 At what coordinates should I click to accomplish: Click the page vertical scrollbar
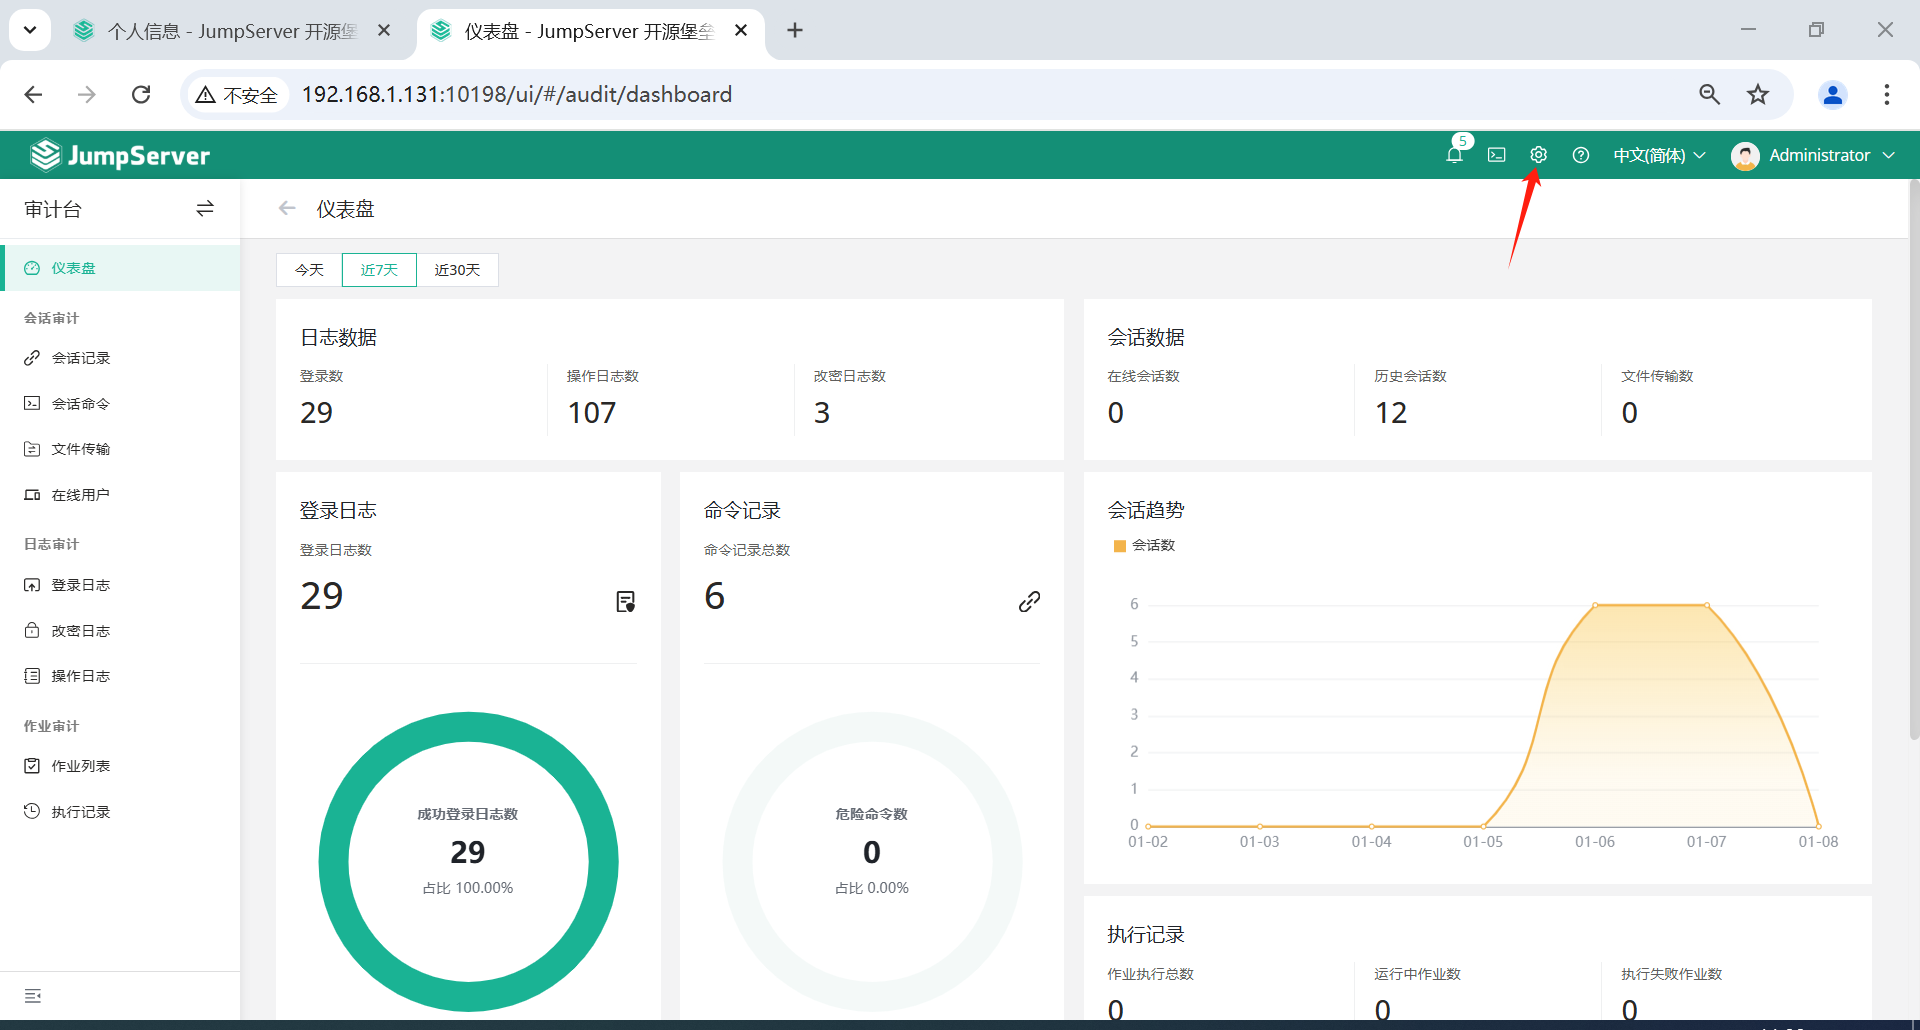click(x=1914, y=460)
